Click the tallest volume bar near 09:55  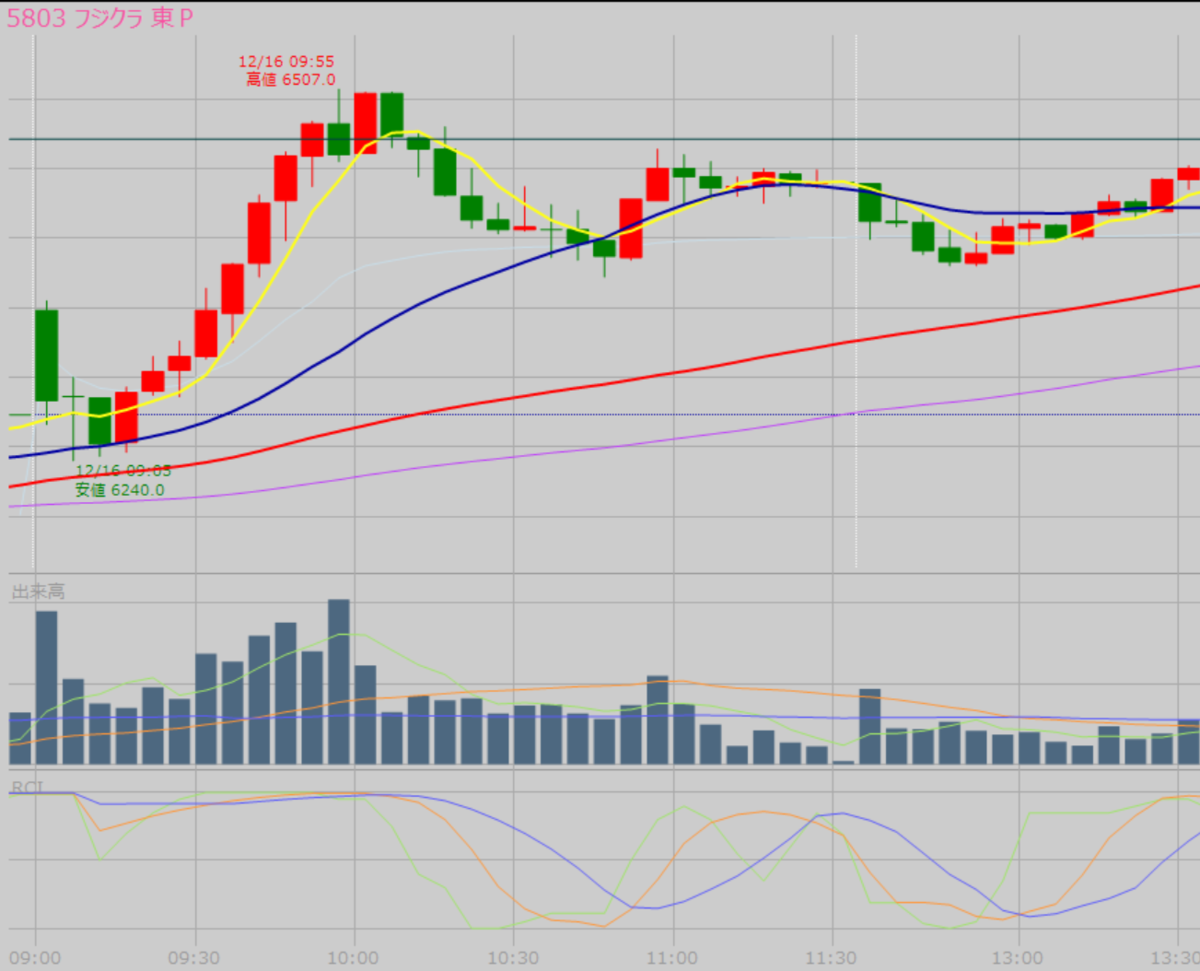tap(339, 682)
